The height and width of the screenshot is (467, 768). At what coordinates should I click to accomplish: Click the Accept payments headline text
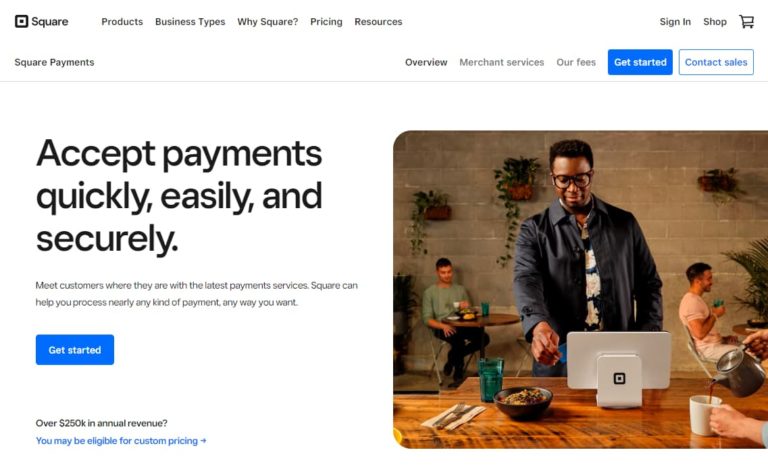point(179,196)
